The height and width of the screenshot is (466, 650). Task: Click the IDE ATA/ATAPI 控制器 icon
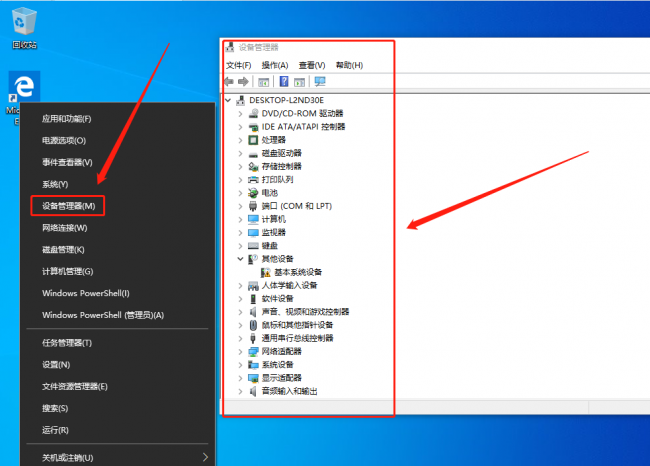(253, 126)
